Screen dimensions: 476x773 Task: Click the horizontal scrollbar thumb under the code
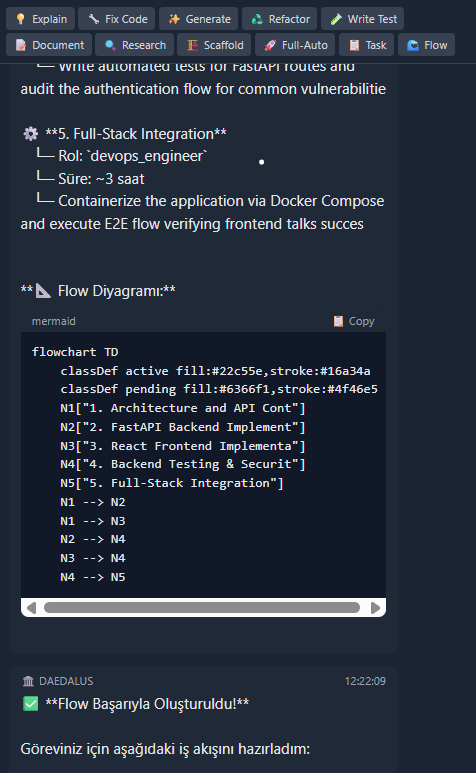pos(202,607)
